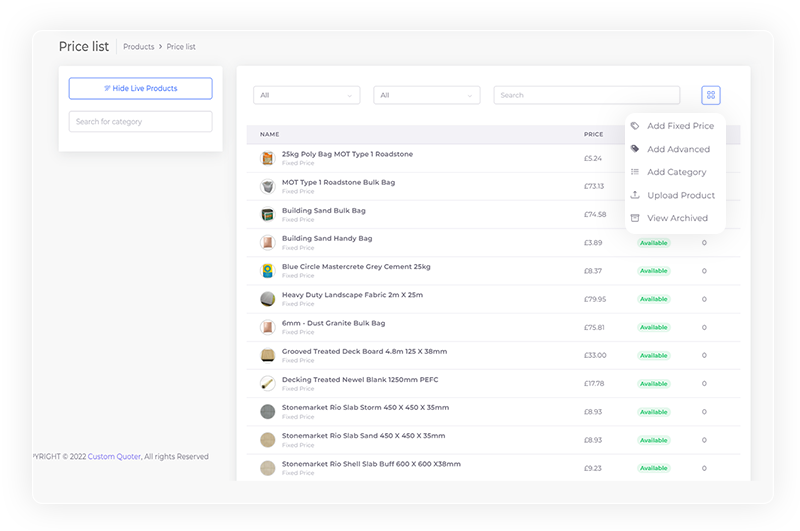This screenshot has width=800, height=531.
Task: Click Available badge for Building Sand Handy Bag
Action: click(654, 243)
